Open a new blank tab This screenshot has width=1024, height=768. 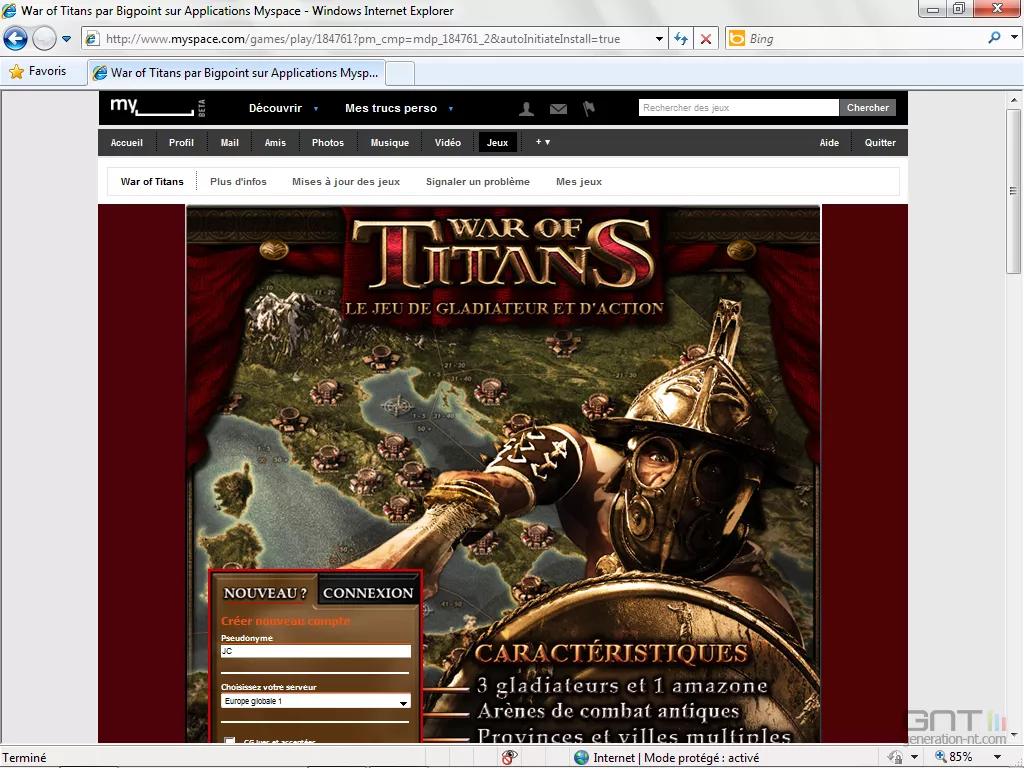point(400,72)
